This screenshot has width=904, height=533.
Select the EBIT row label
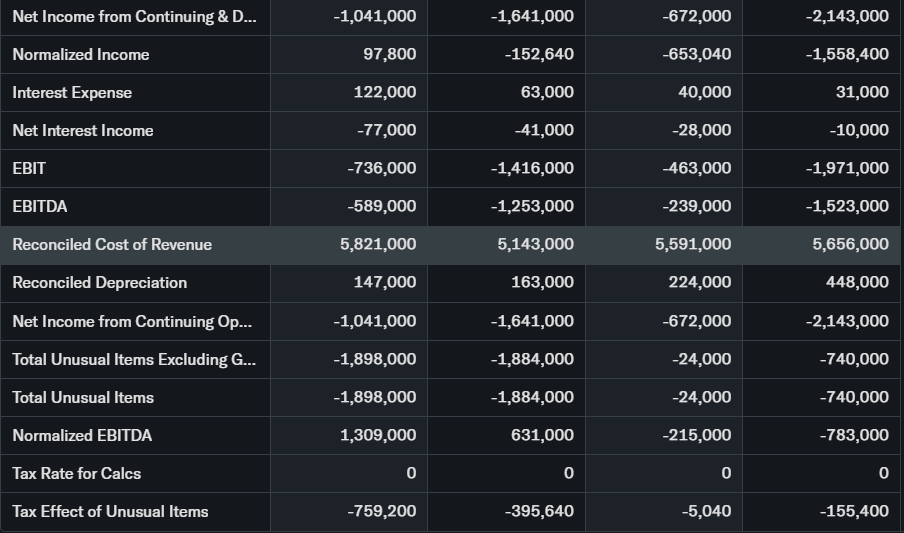coord(29,168)
